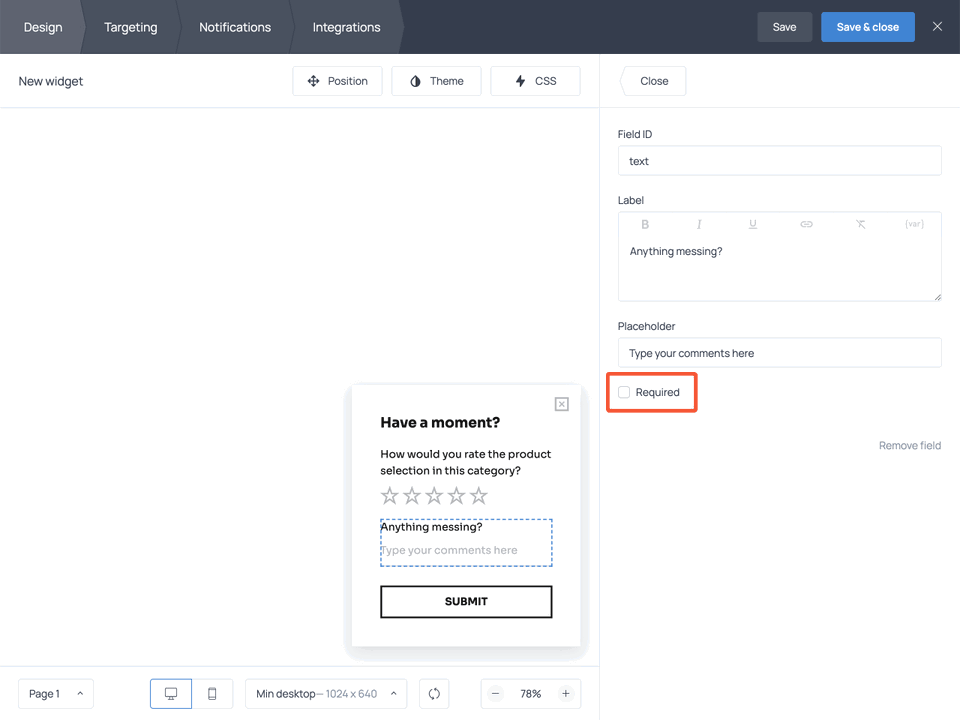Switch preview to mobile view

point(212,693)
